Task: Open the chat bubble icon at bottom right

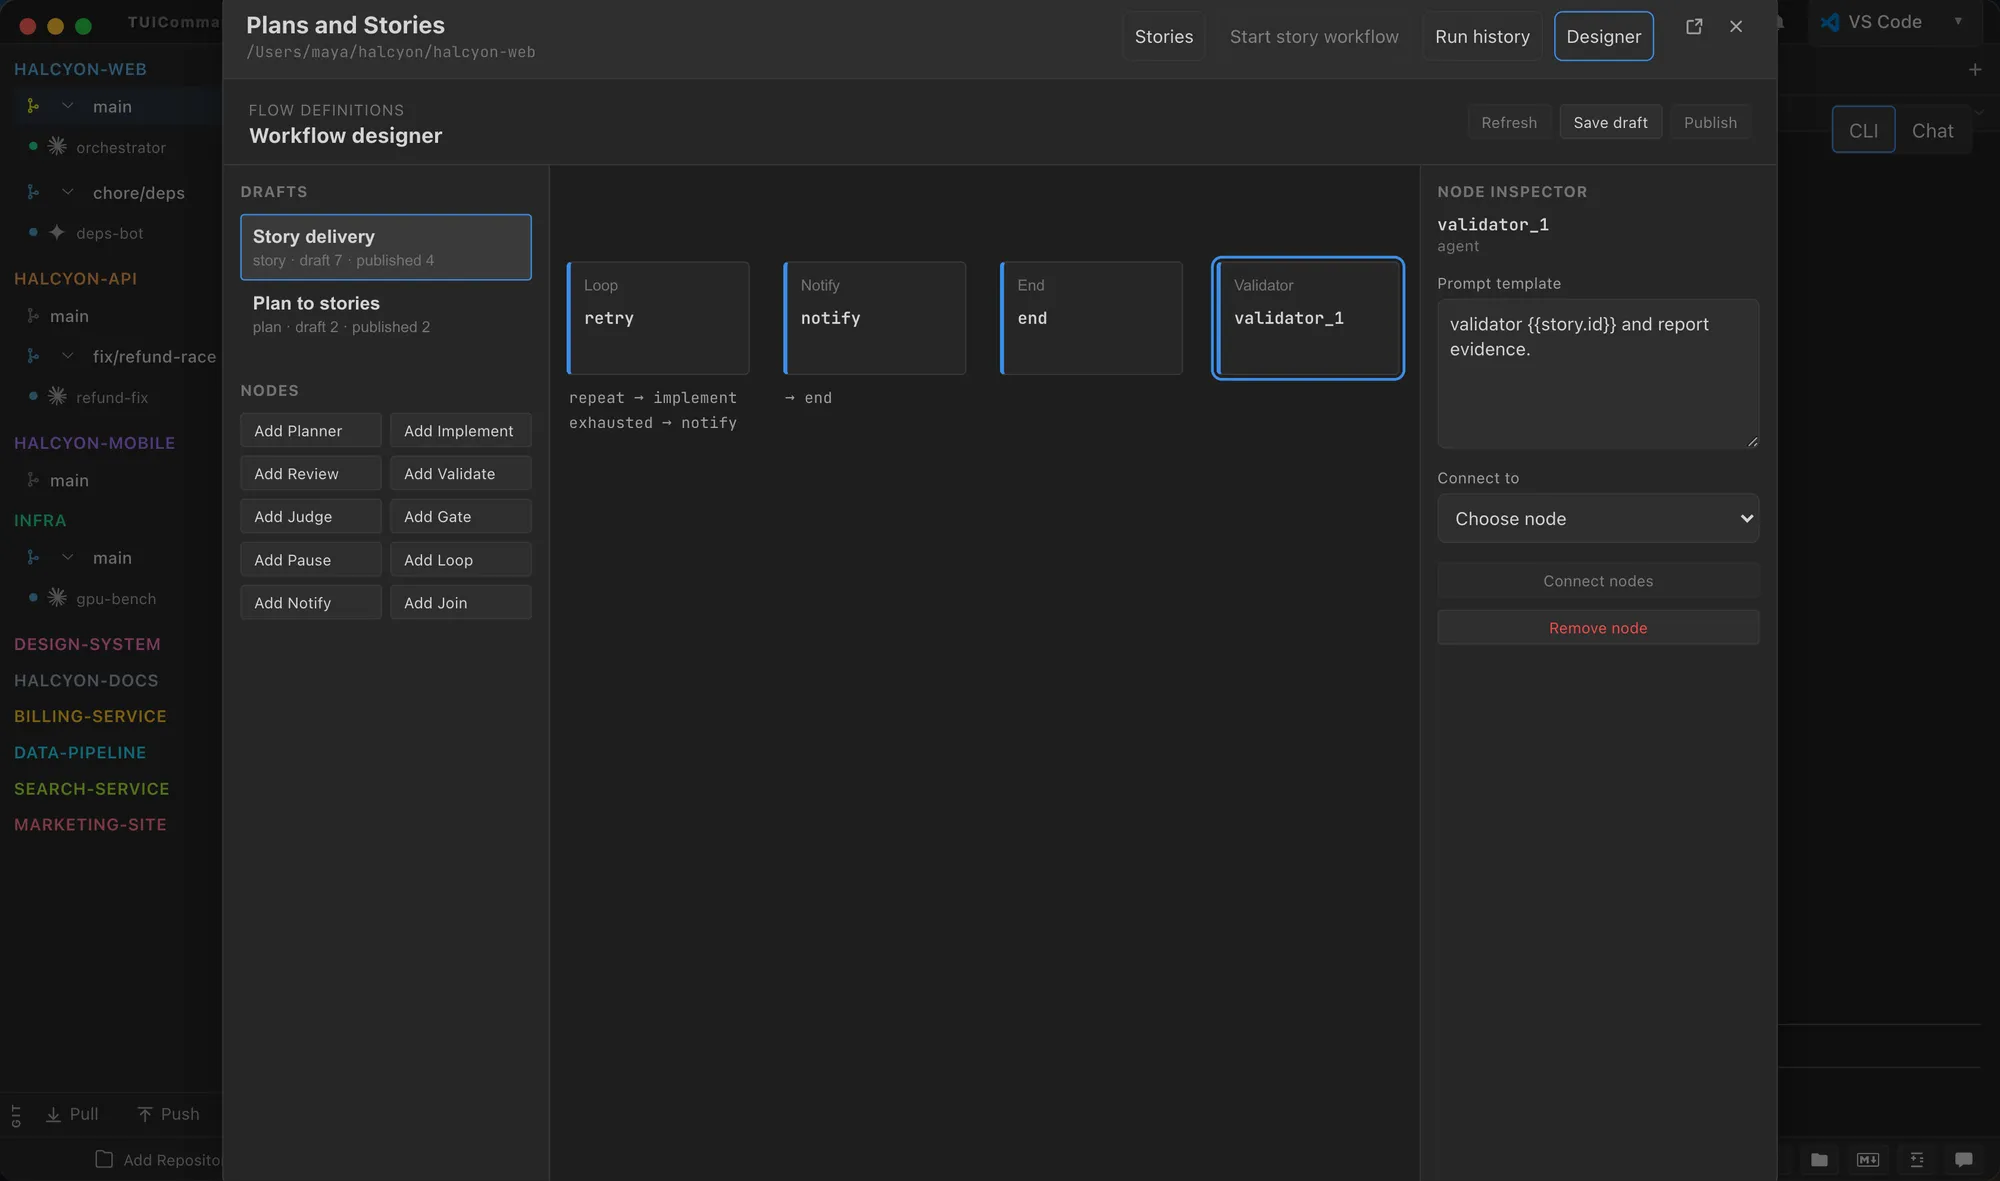Action: click(x=1963, y=1159)
